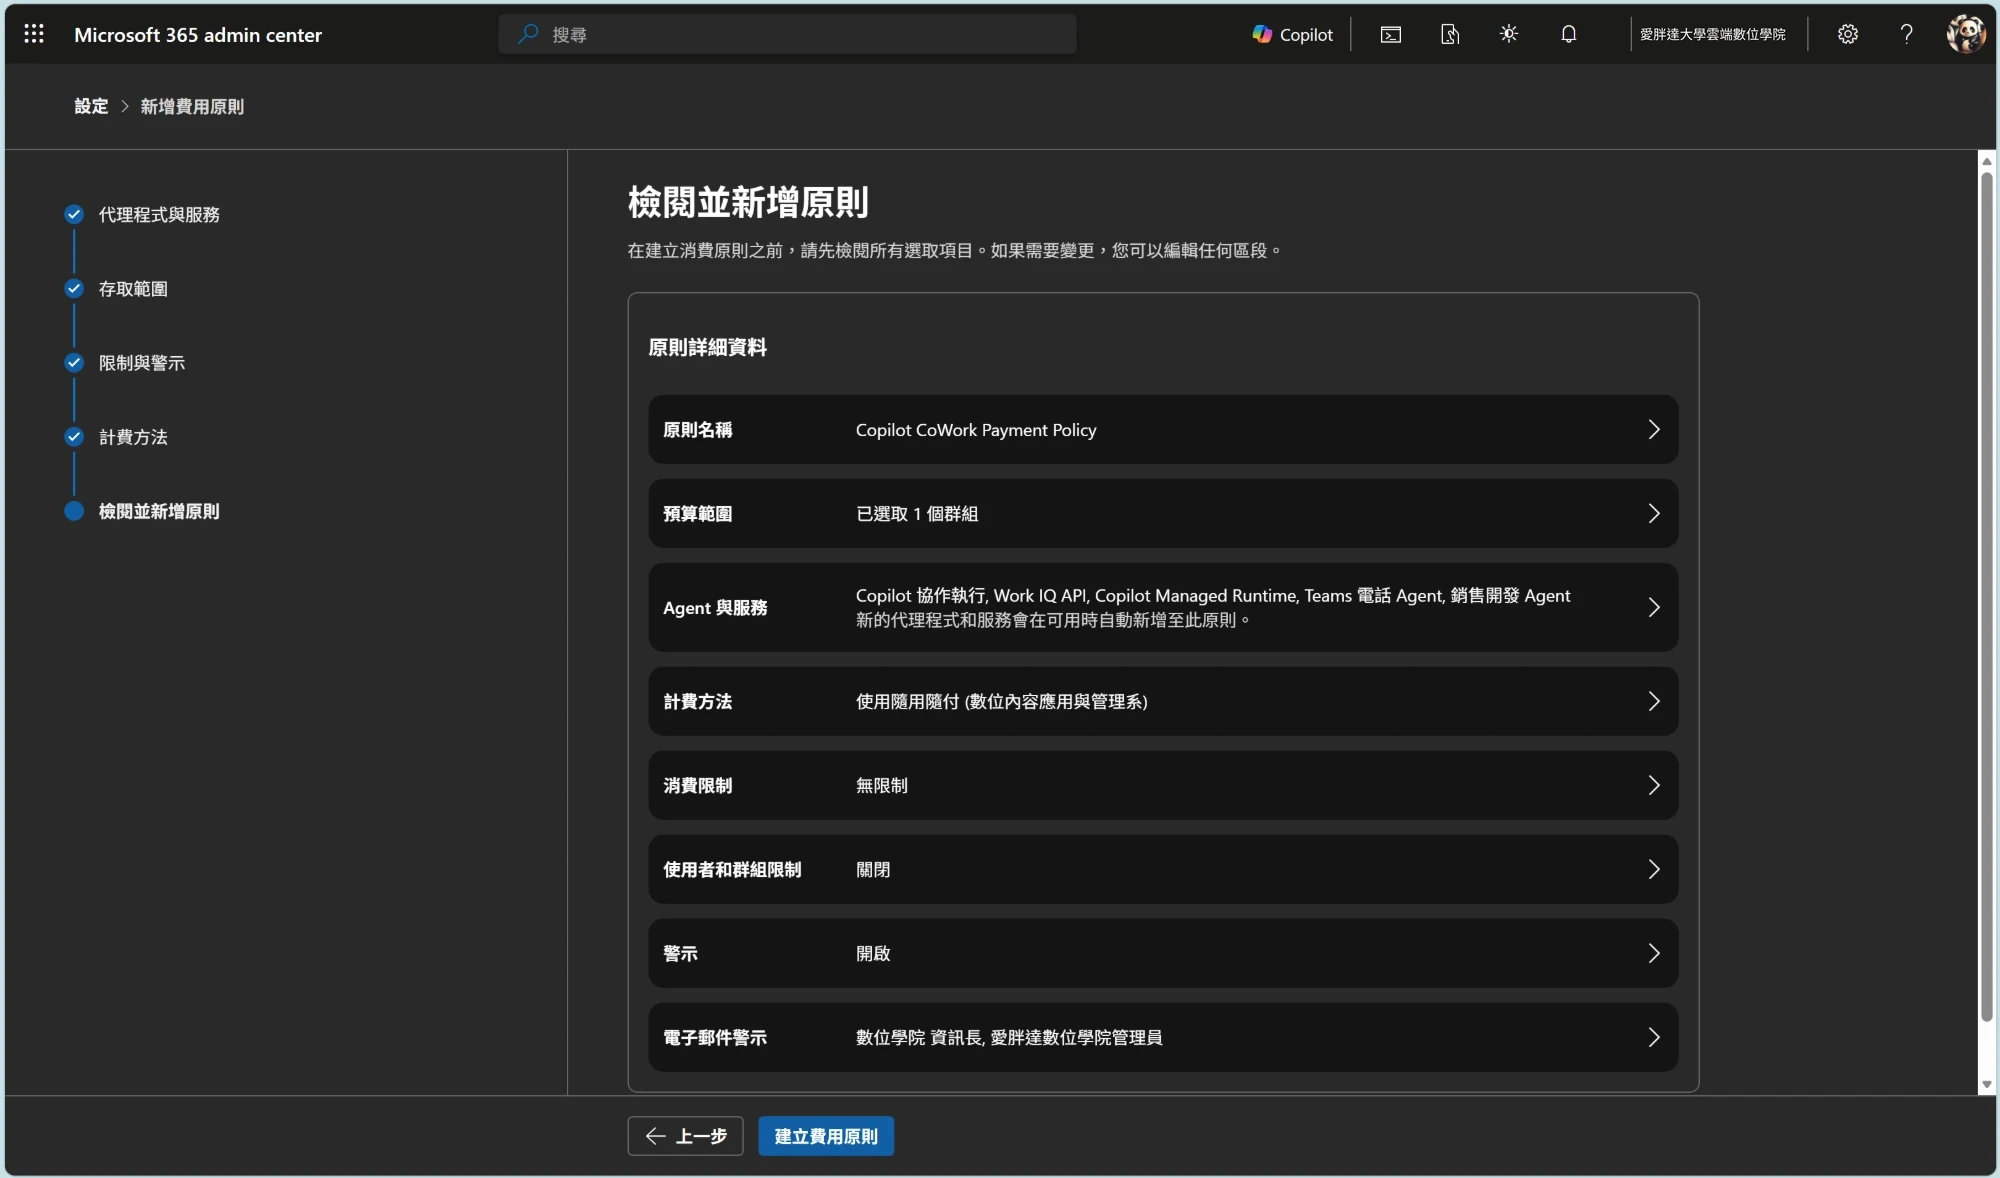The width and height of the screenshot is (2000, 1178).
Task: Open notifications bell icon
Action: (1569, 34)
